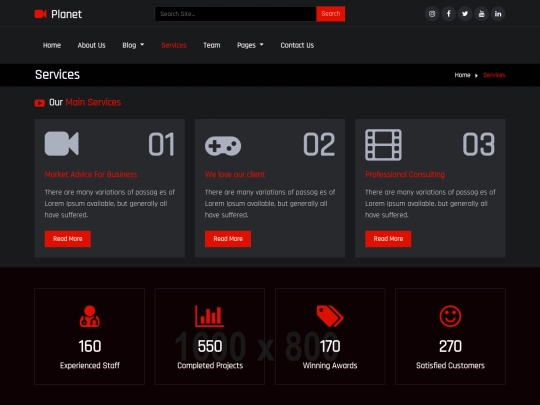
Task: Go to the Home nav item
Action: (x=52, y=45)
